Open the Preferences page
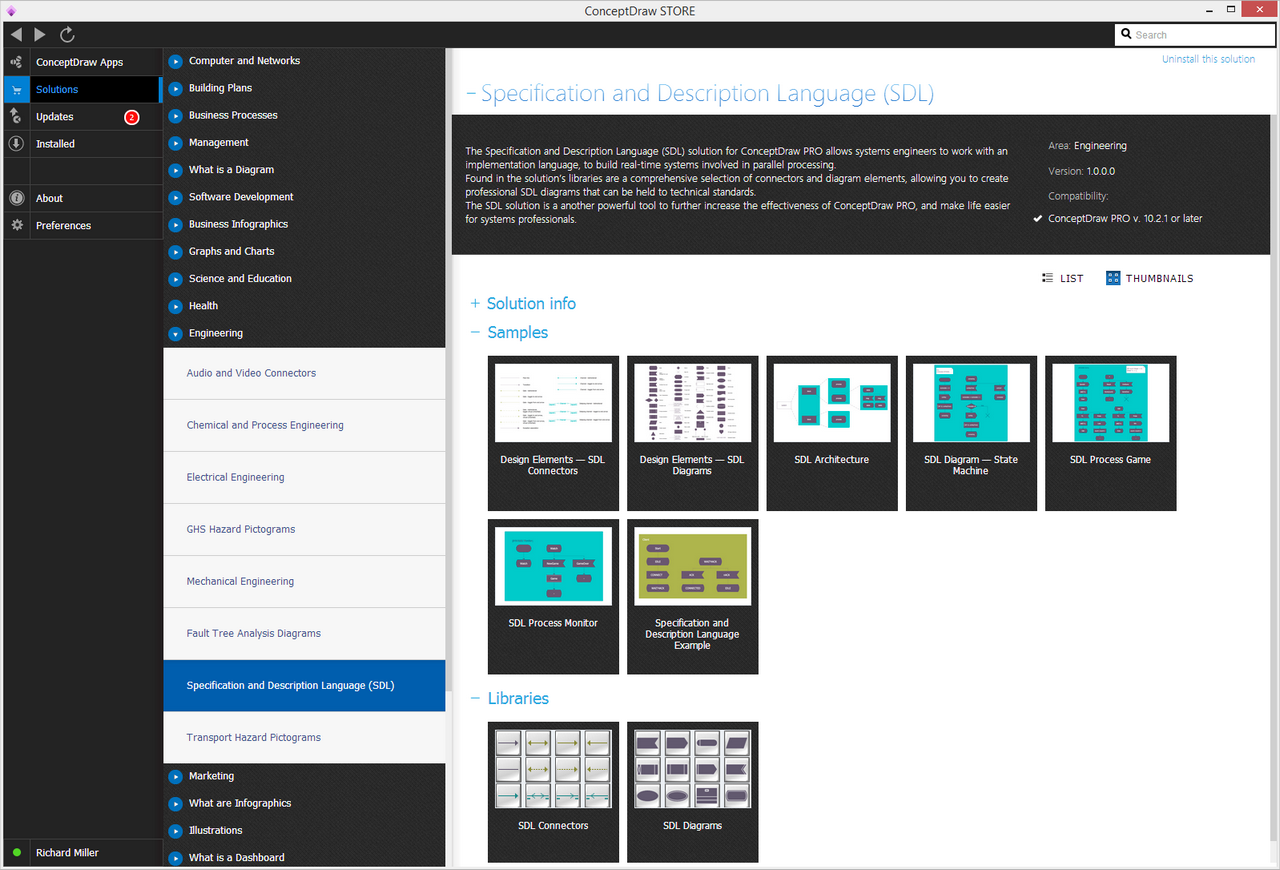The width and height of the screenshot is (1280, 870). click(x=82, y=225)
